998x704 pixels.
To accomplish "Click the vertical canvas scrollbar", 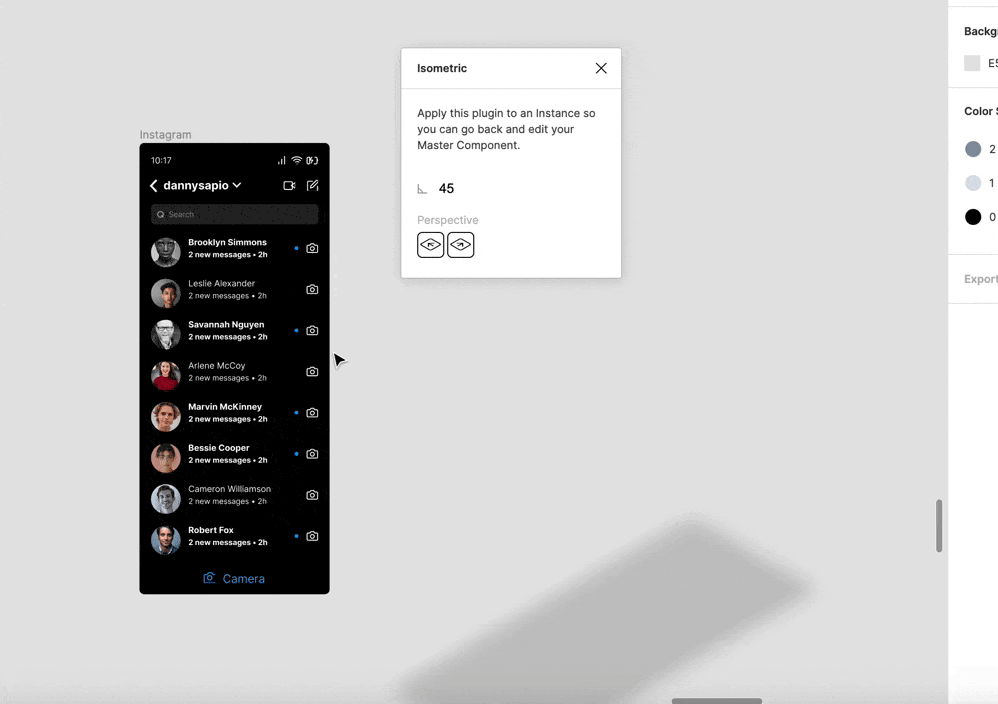I will [x=939, y=526].
